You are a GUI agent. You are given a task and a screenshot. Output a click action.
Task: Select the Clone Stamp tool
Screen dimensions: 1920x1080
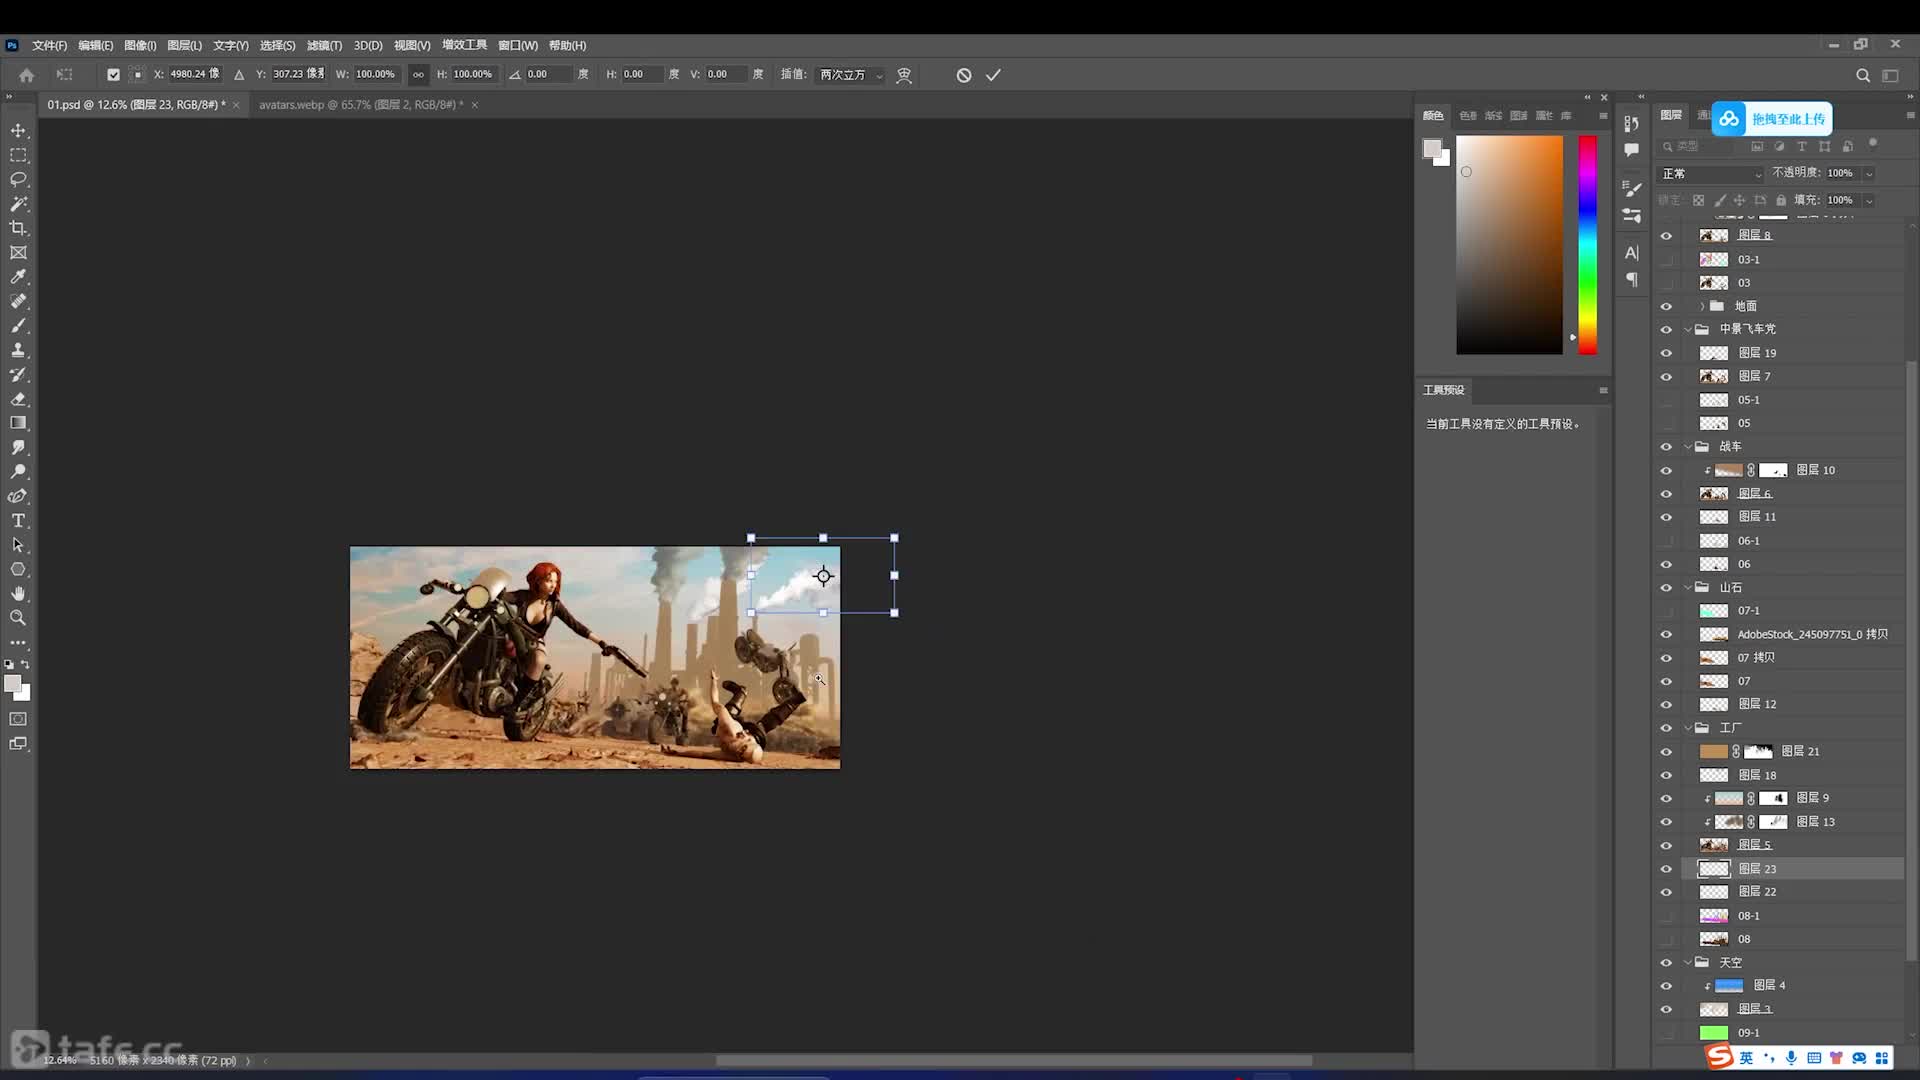18,350
